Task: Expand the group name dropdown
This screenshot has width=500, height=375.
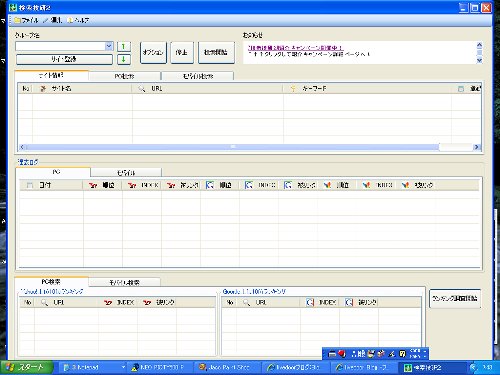Action: (x=109, y=46)
